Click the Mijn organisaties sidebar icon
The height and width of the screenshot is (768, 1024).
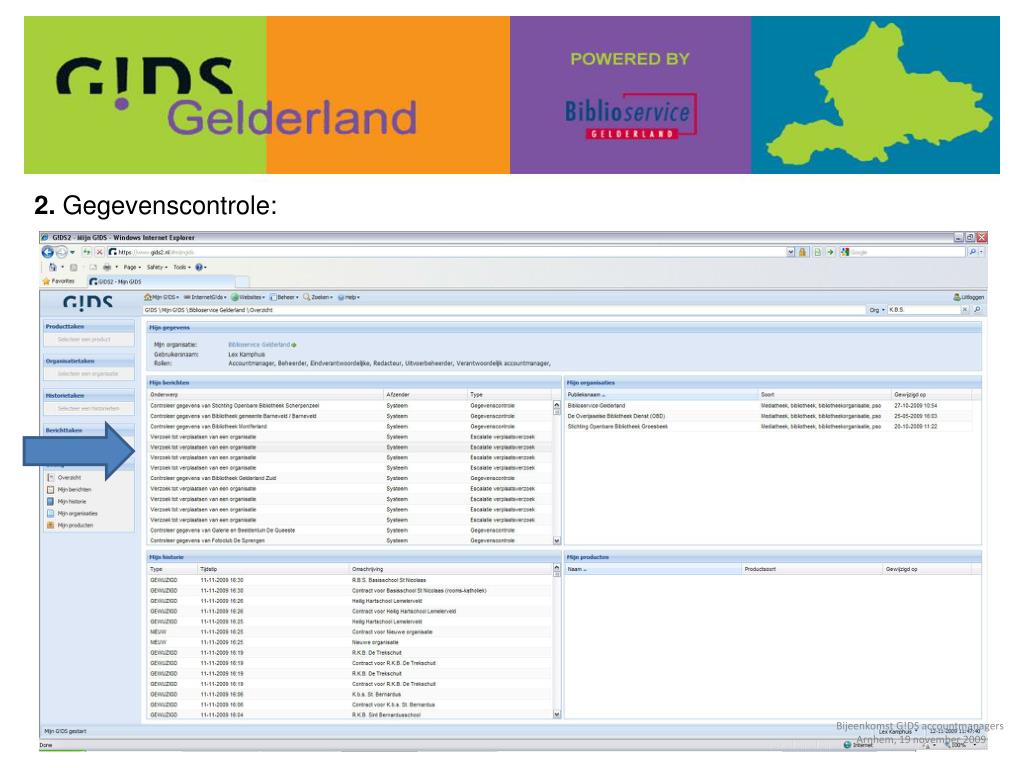click(x=50, y=513)
